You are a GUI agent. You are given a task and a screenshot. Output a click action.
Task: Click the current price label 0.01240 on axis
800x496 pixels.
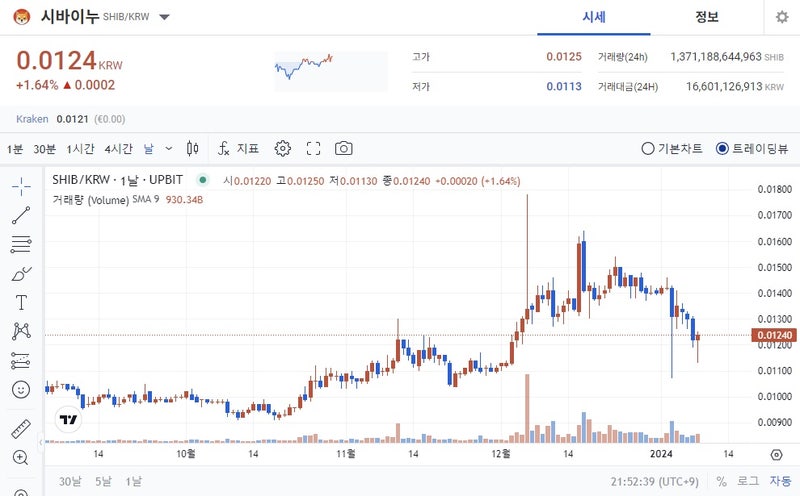click(x=774, y=335)
